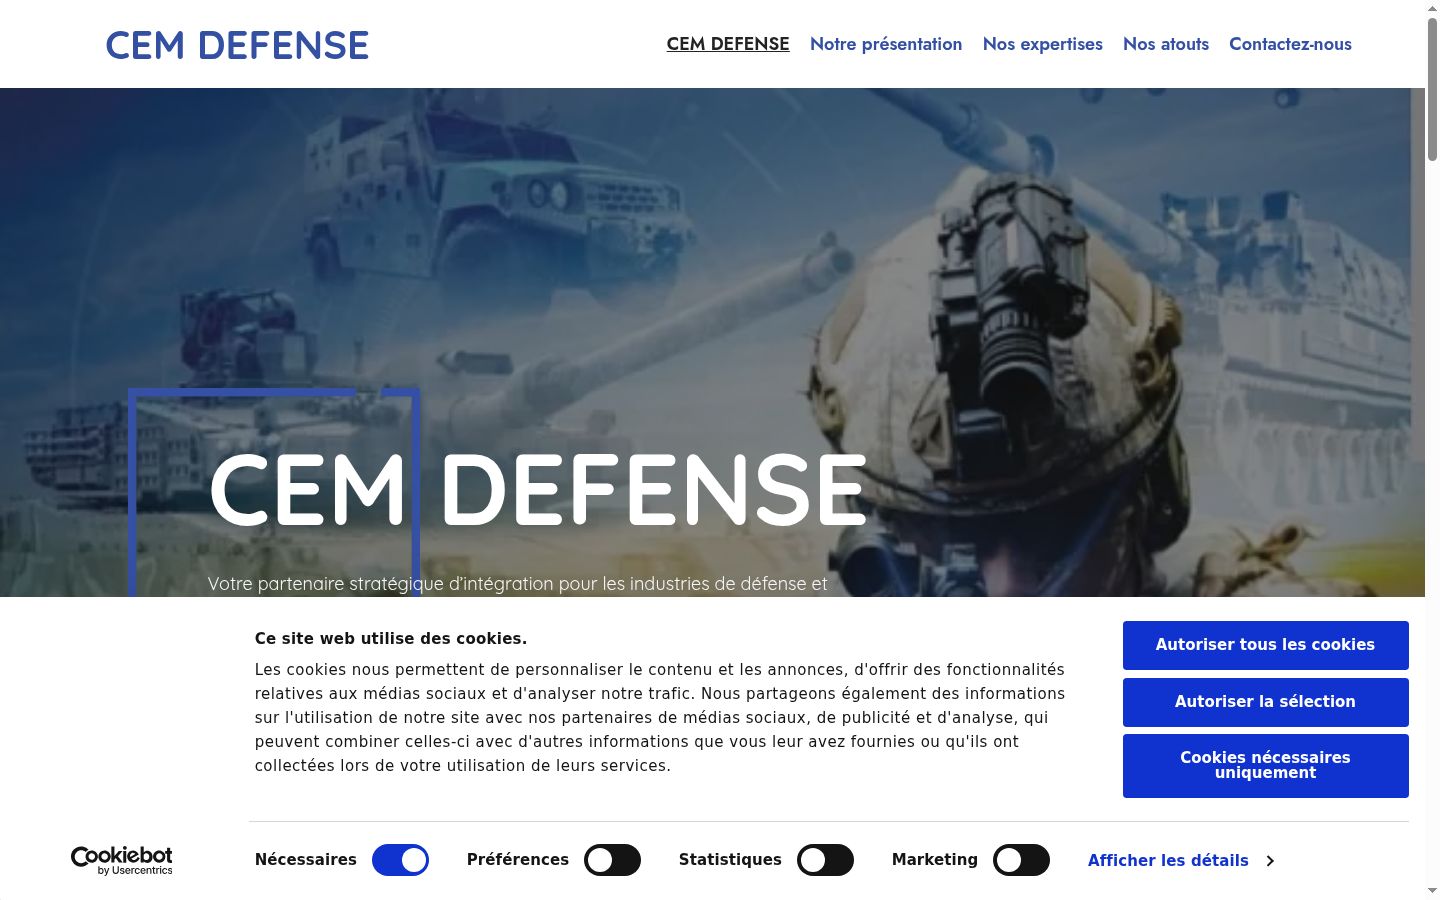Expand Afficher les détails
Image resolution: width=1440 pixels, height=900 pixels.
pyautogui.click(x=1168, y=860)
